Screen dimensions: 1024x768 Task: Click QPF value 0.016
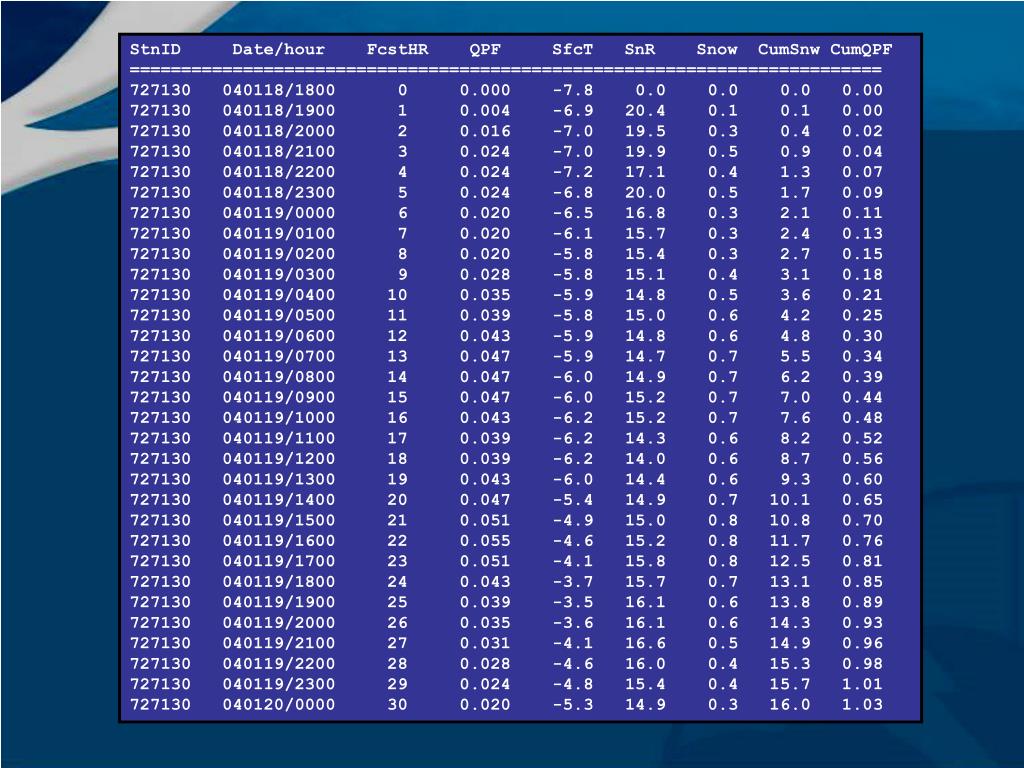tap(485, 131)
